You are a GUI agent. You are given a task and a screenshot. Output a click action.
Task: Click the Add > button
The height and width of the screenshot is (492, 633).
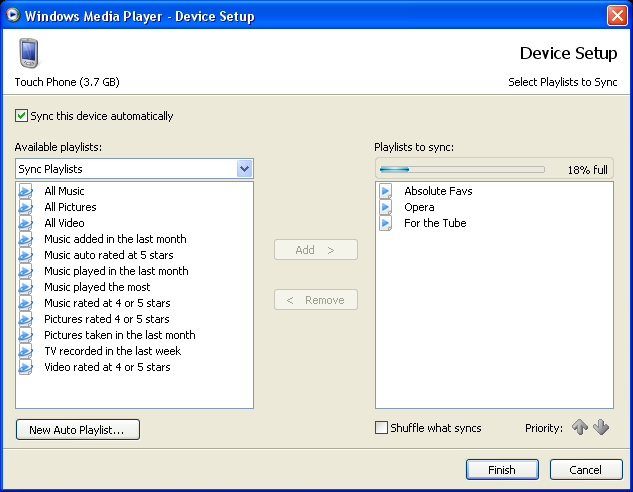[316, 250]
